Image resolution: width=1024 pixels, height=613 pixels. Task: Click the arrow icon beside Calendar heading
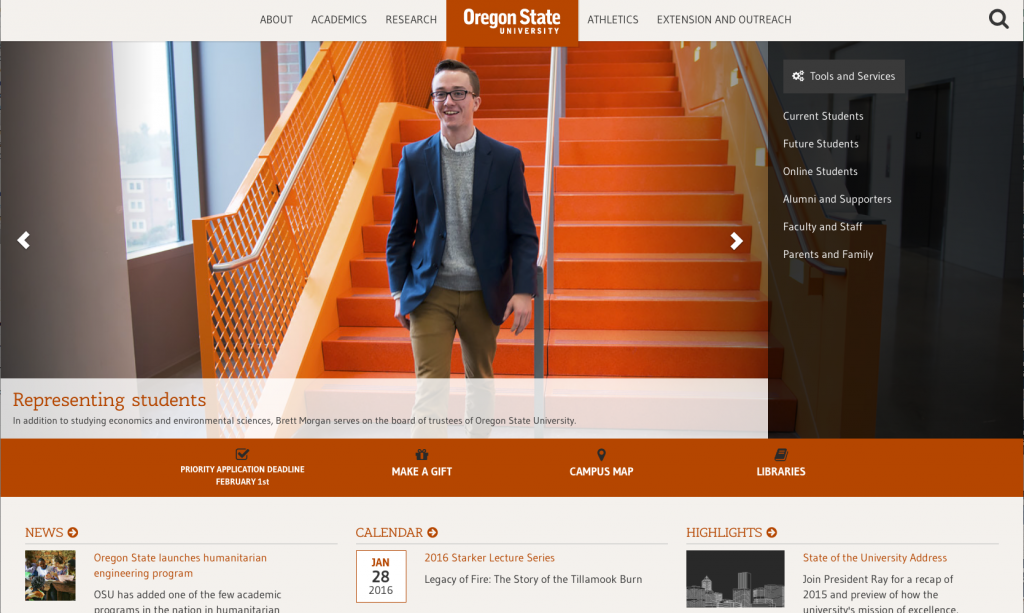(433, 533)
